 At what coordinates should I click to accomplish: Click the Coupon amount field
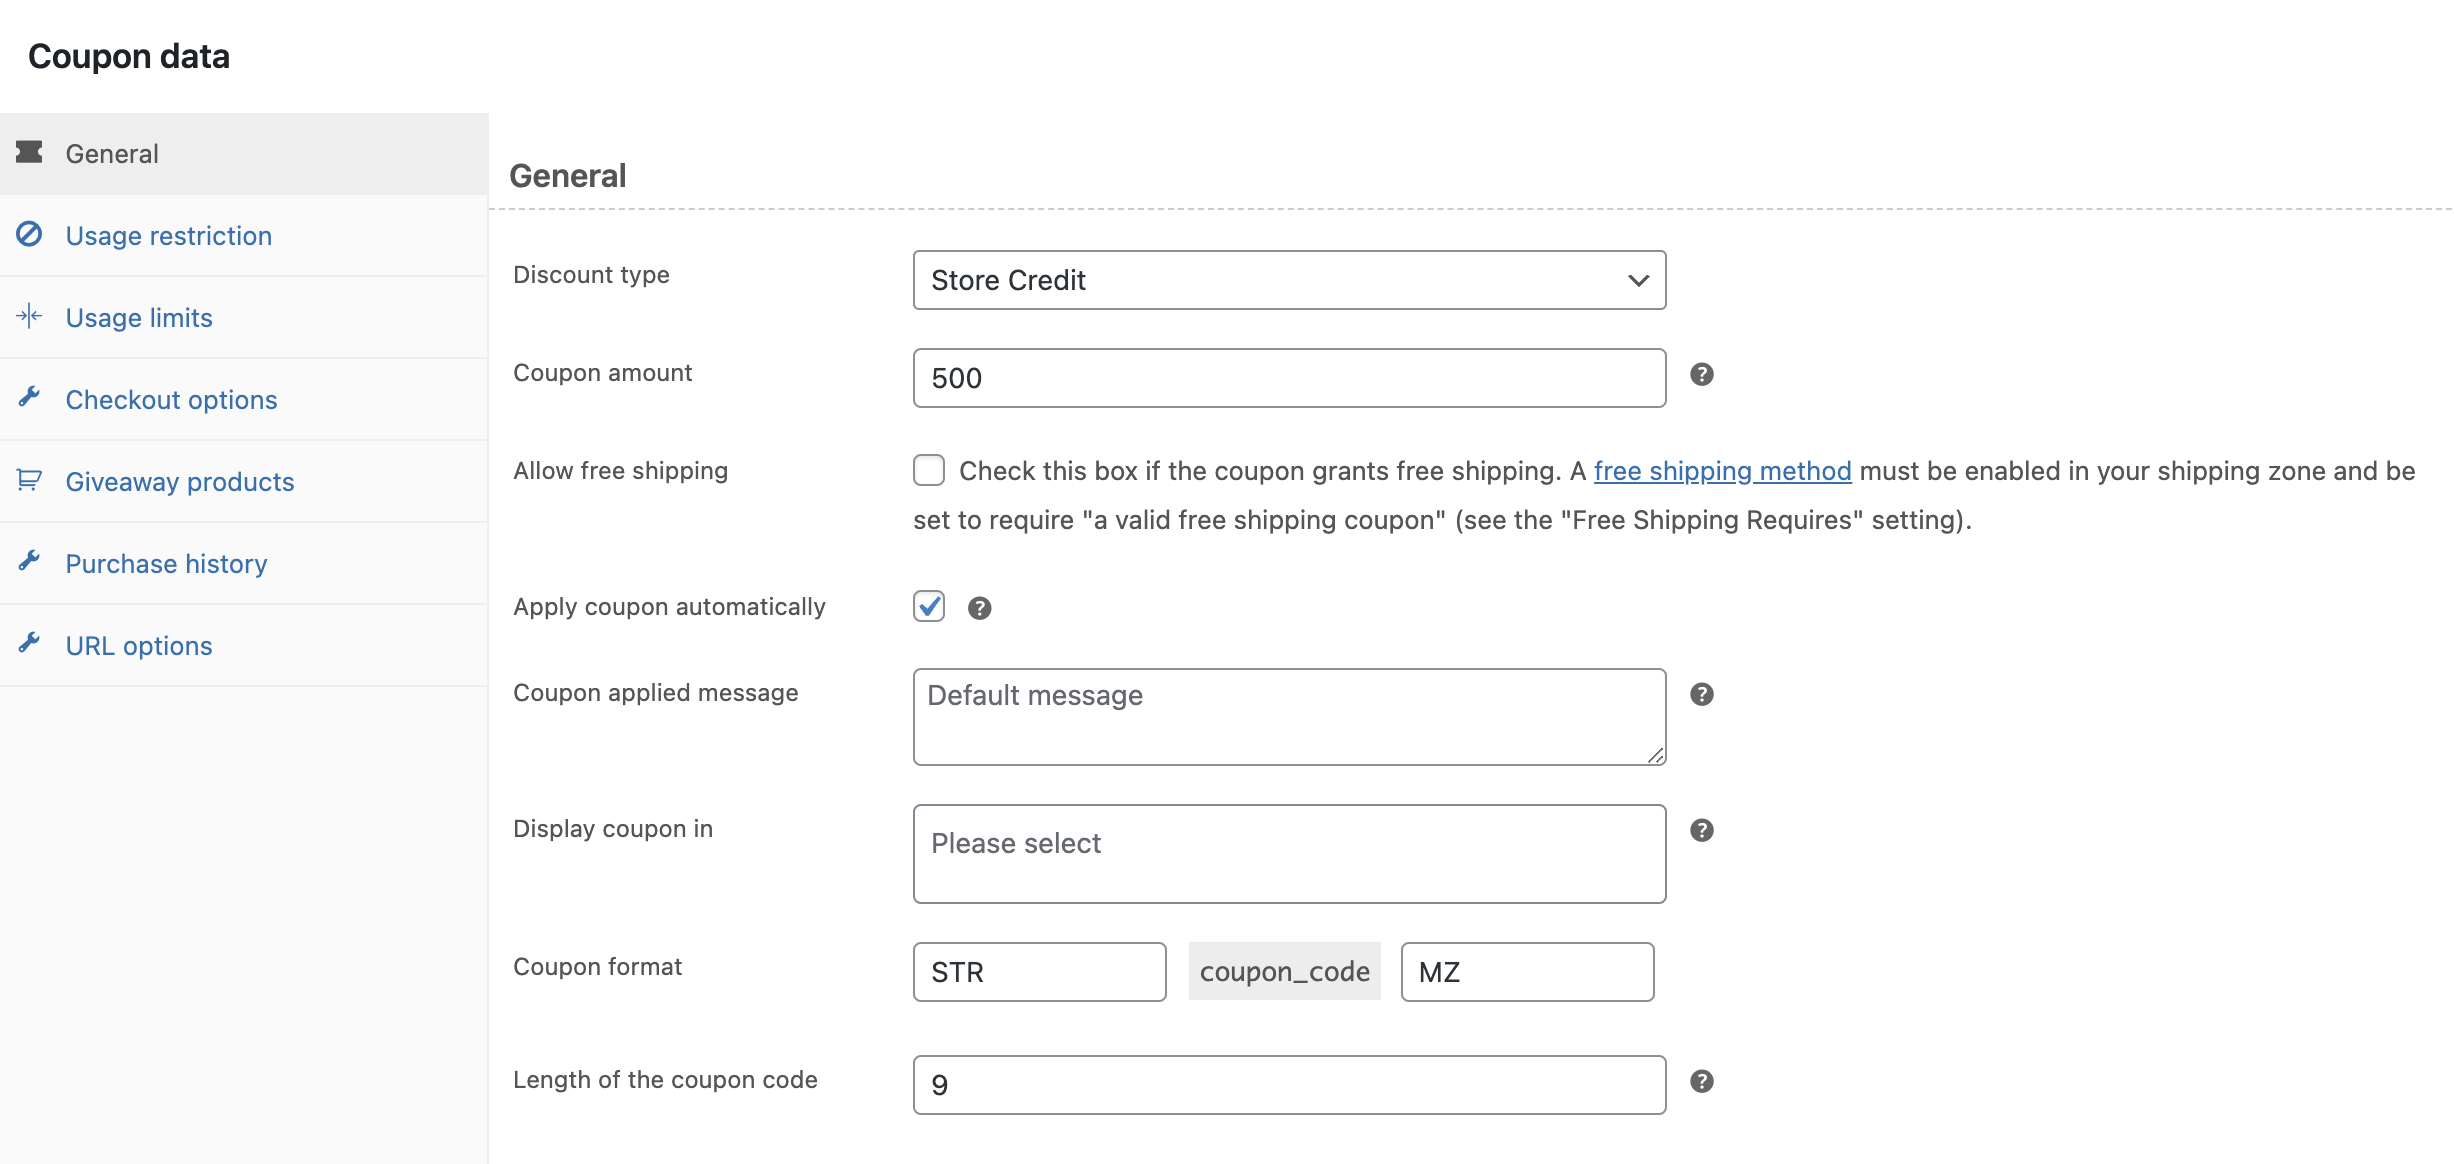click(x=1289, y=378)
